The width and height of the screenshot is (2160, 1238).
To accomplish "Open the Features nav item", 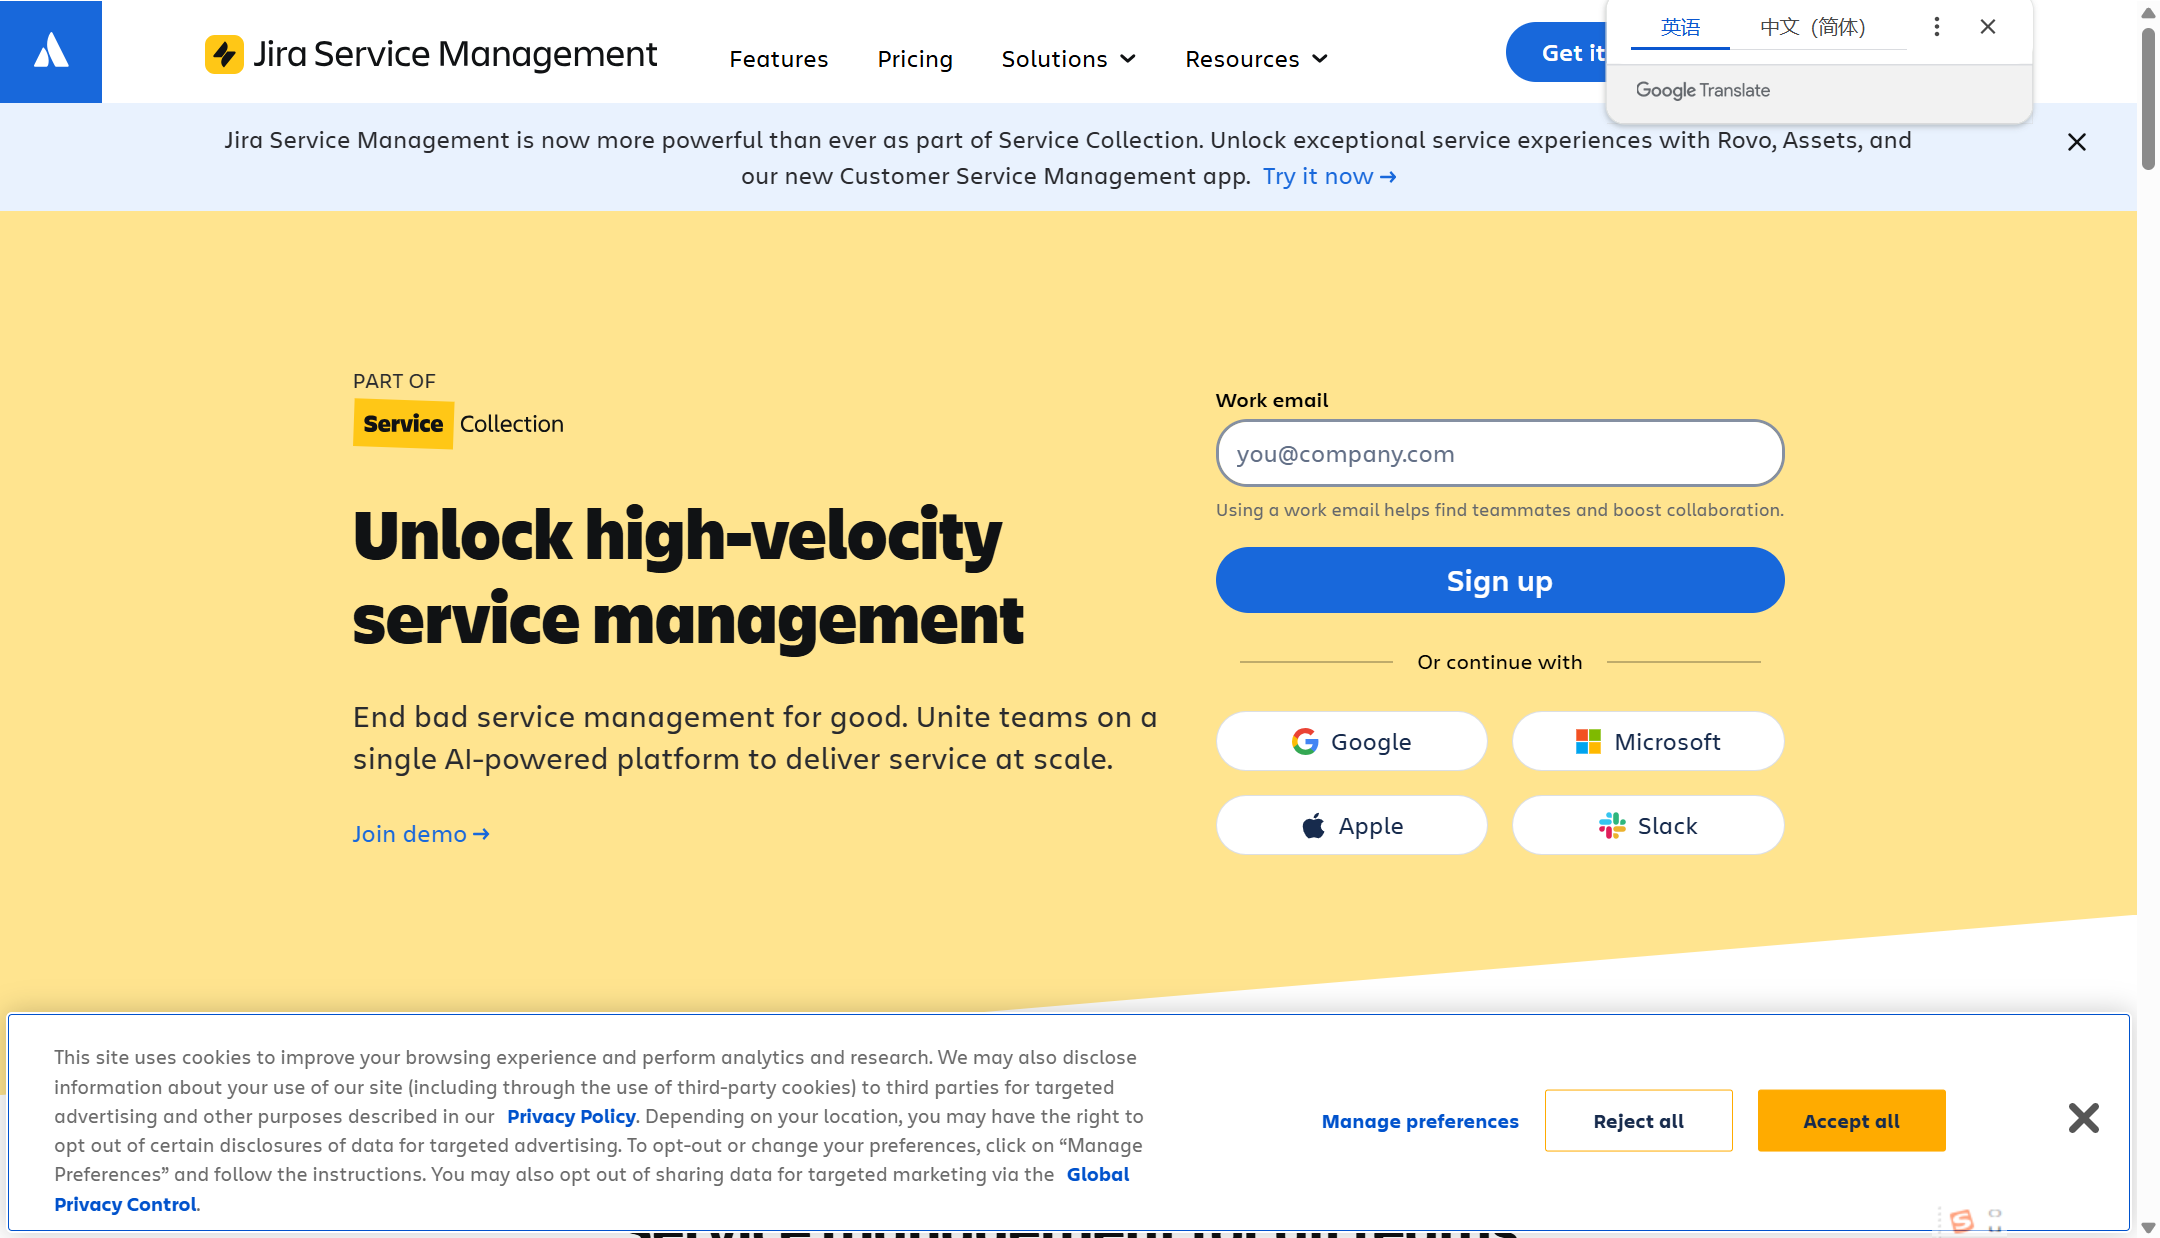I will (x=778, y=59).
